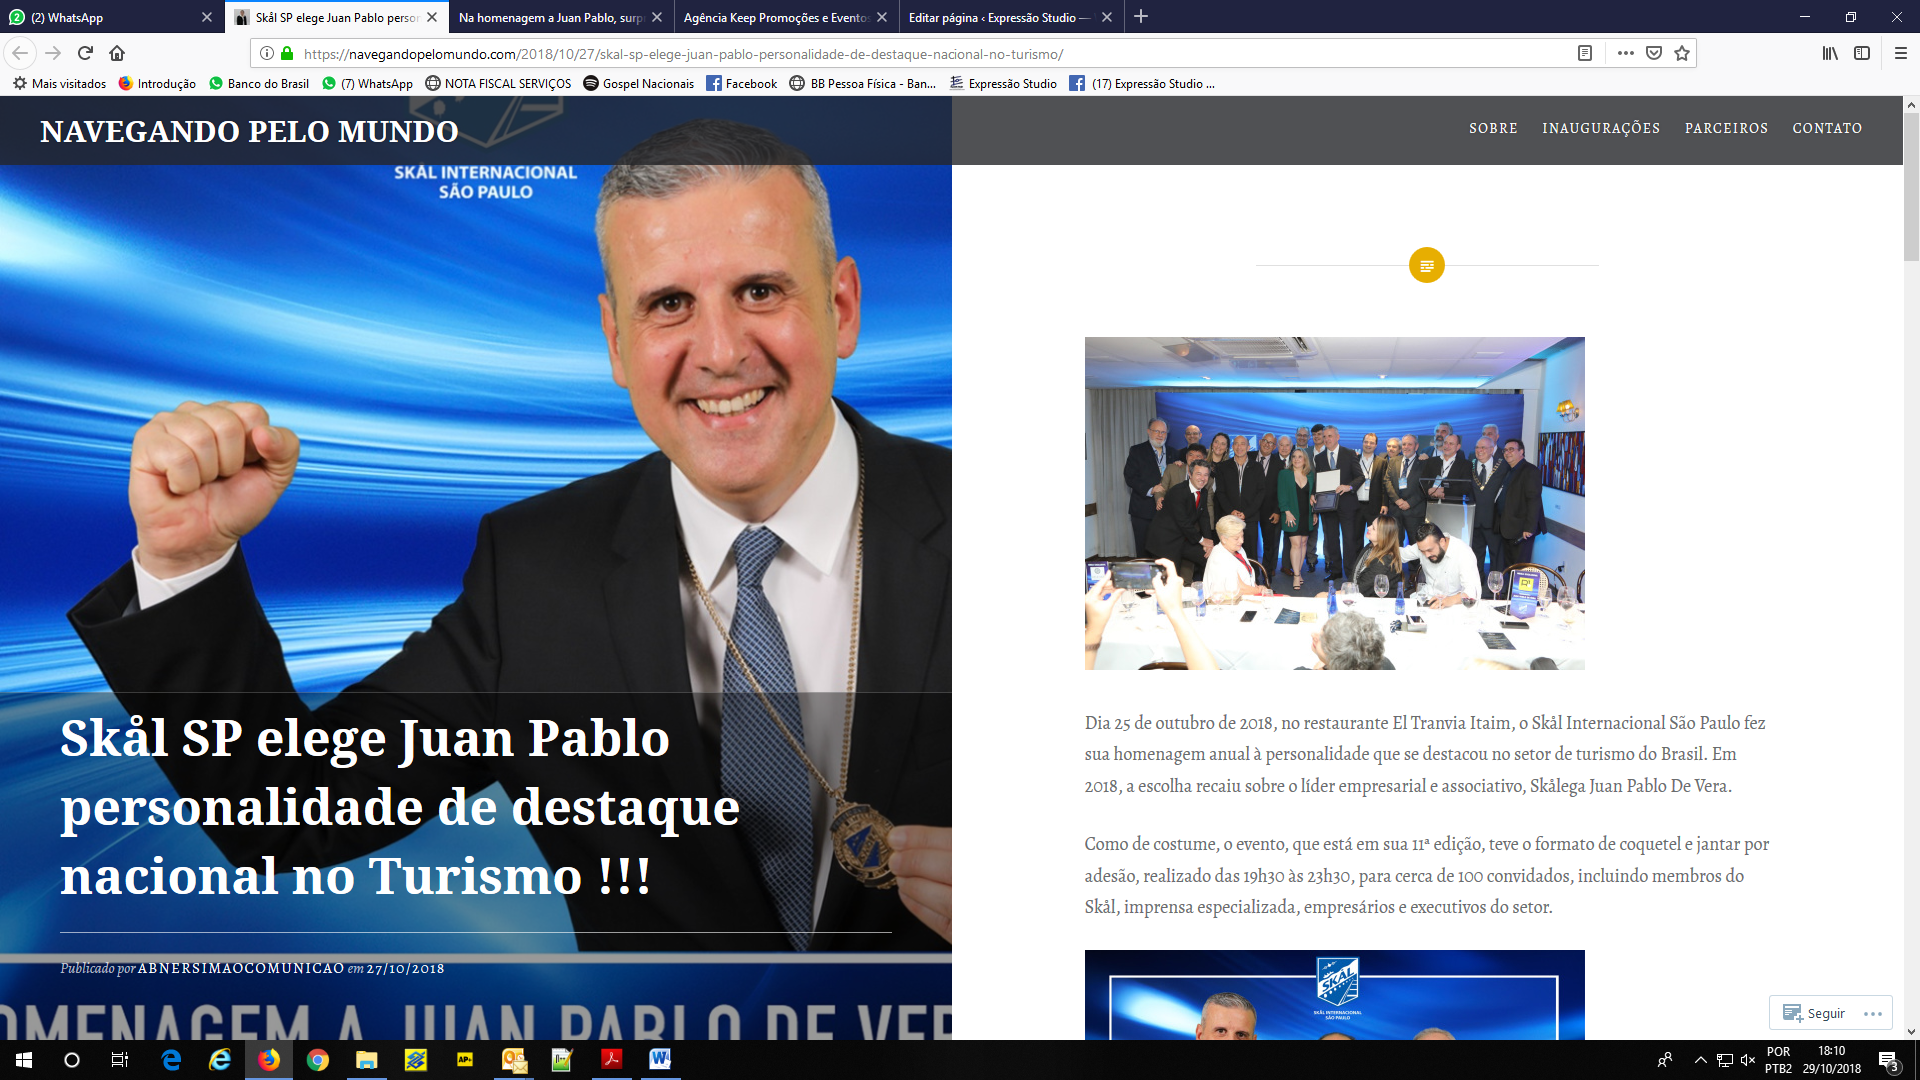
Task: Open page actions three-dot menu
Action: point(1626,53)
